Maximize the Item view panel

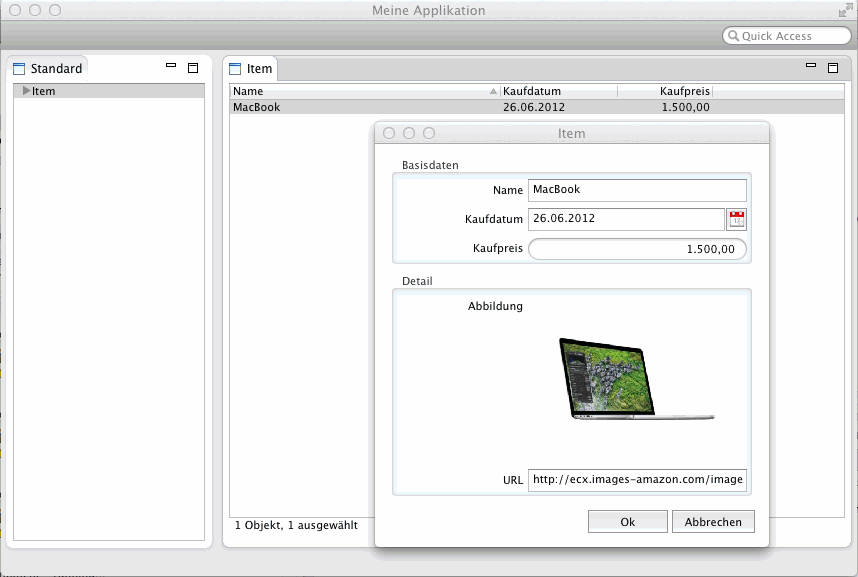click(832, 68)
